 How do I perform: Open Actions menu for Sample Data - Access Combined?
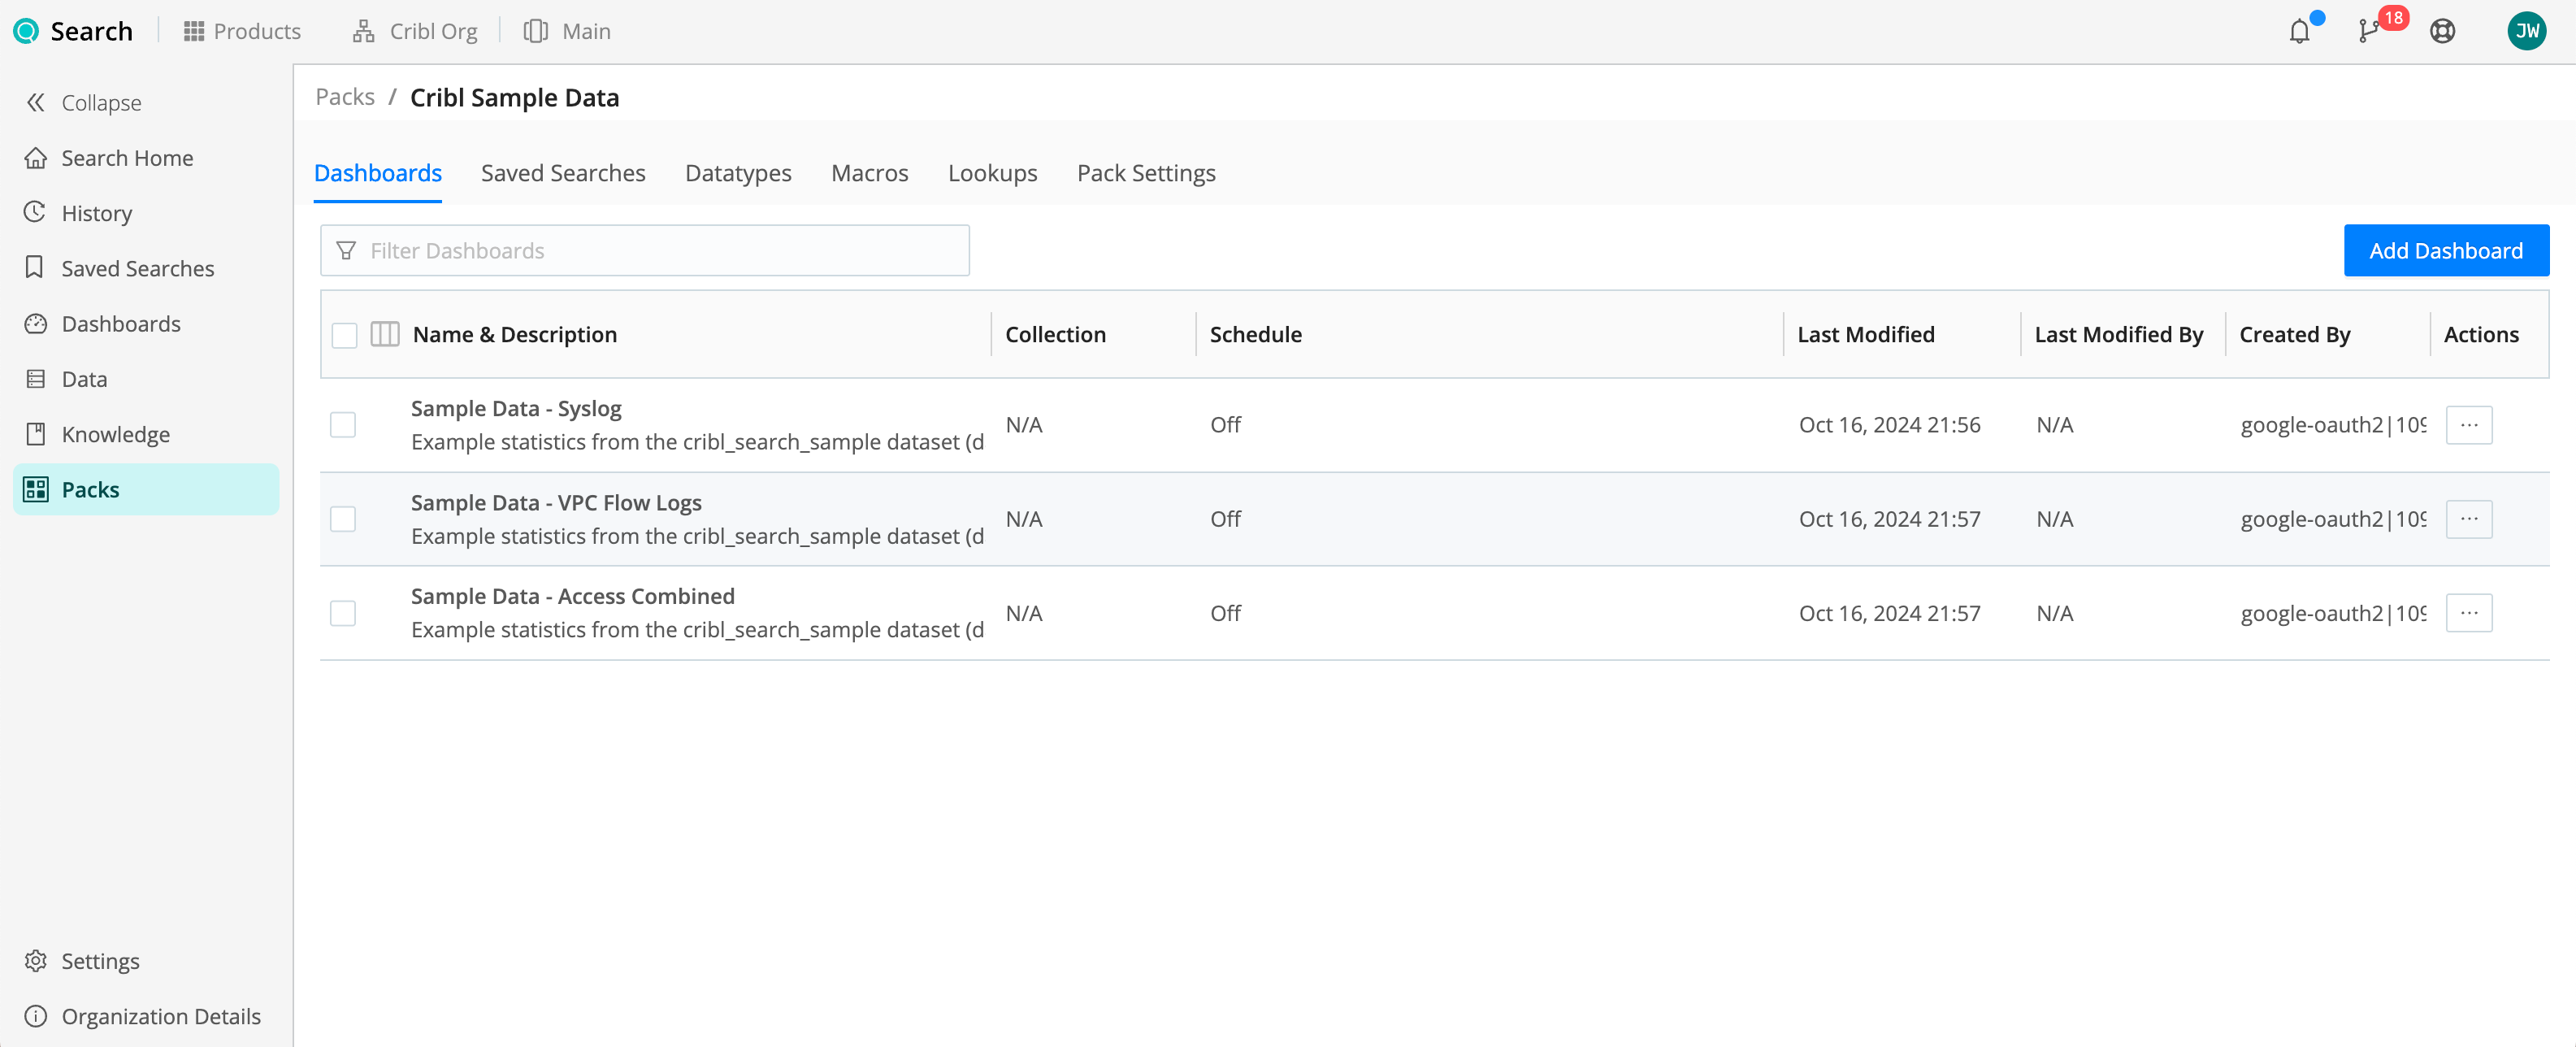pos(2469,613)
